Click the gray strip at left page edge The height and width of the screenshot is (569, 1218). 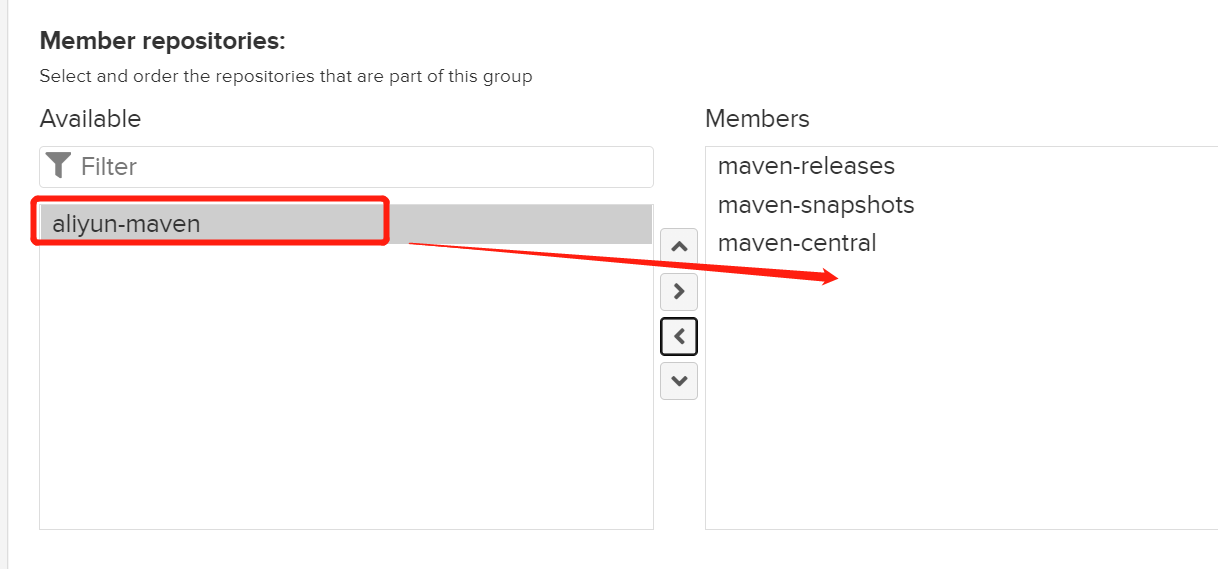pos(4,284)
